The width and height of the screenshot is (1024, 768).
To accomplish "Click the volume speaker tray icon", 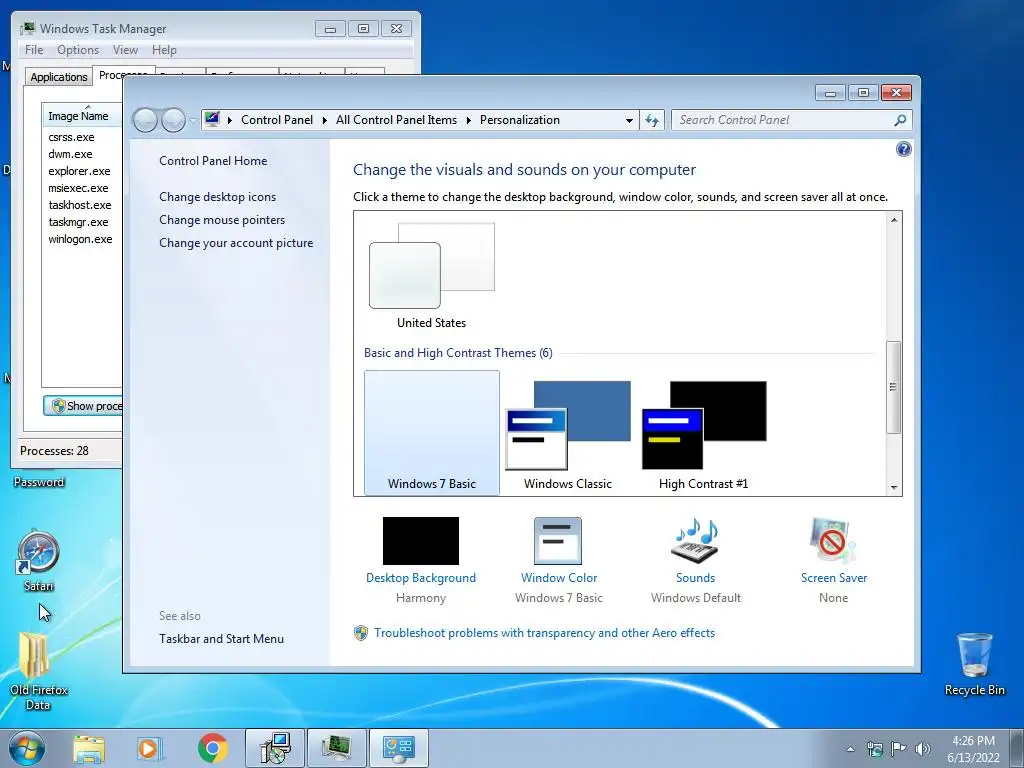I will click(x=923, y=749).
